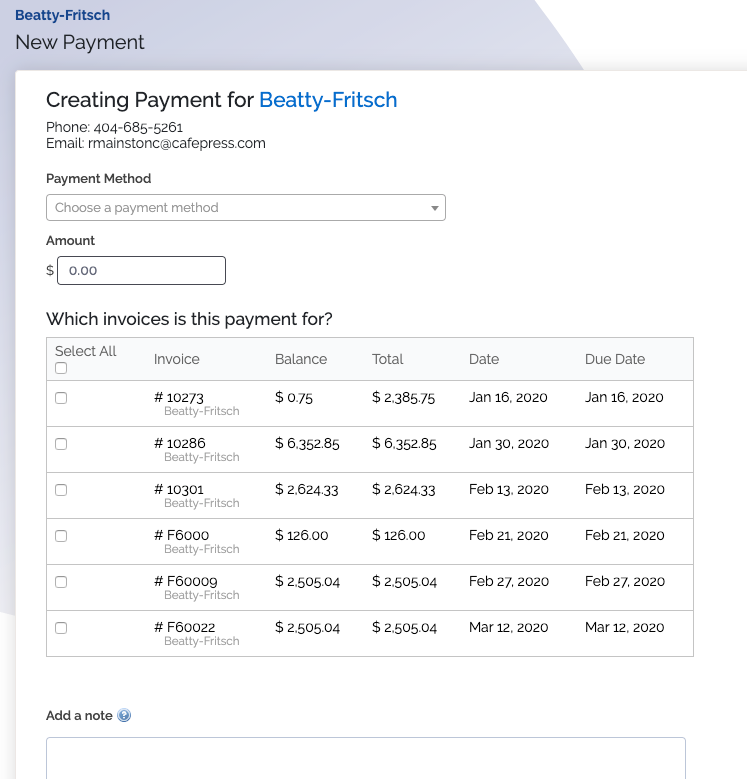Click invoice number # 10301
The height and width of the screenshot is (779, 747).
click(179, 489)
